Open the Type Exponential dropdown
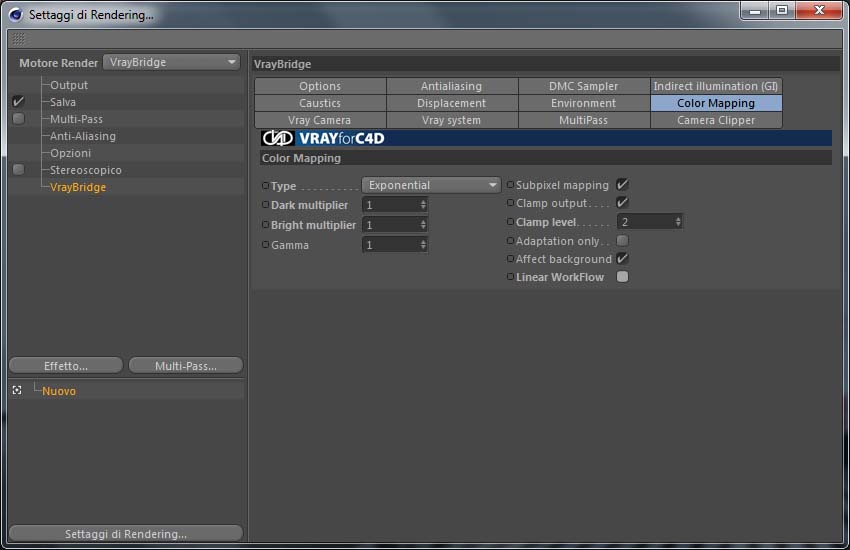 pos(431,185)
